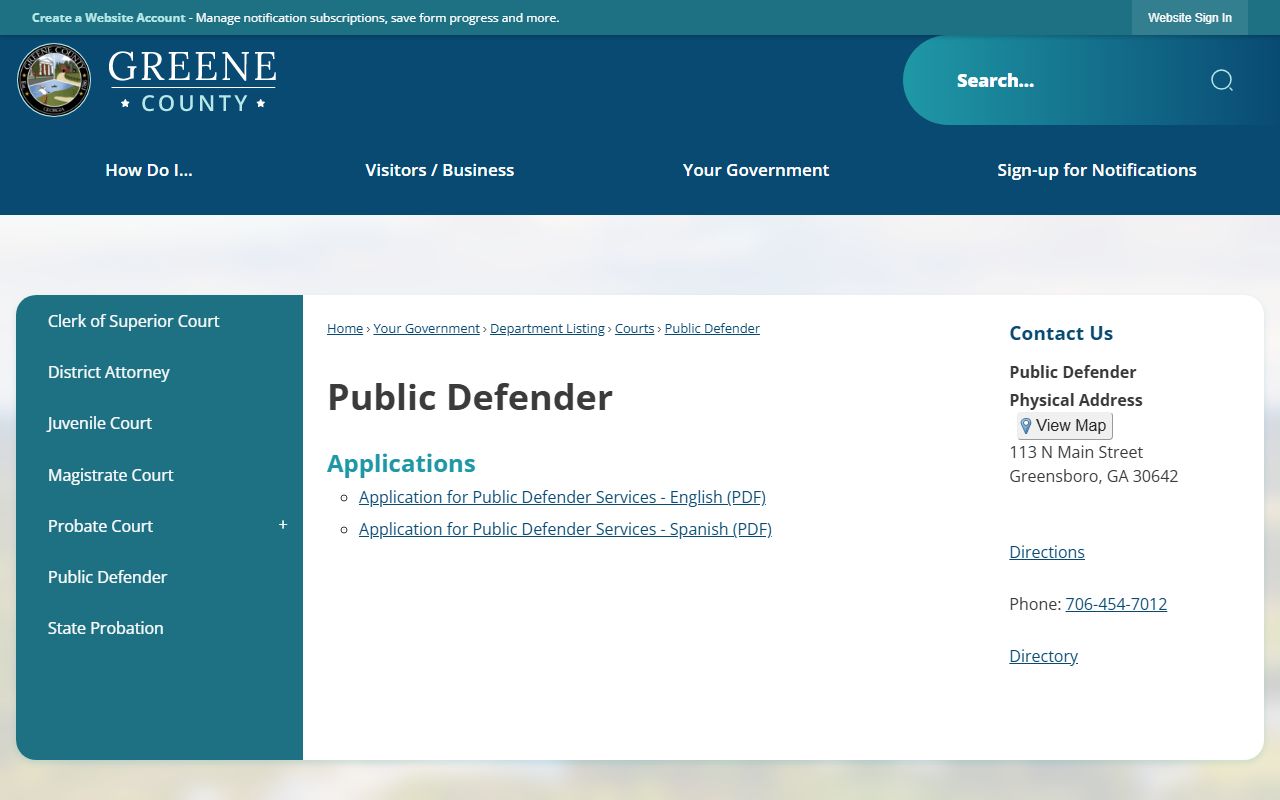
Task: Open Probate Court sidebar link
Action: pos(100,526)
